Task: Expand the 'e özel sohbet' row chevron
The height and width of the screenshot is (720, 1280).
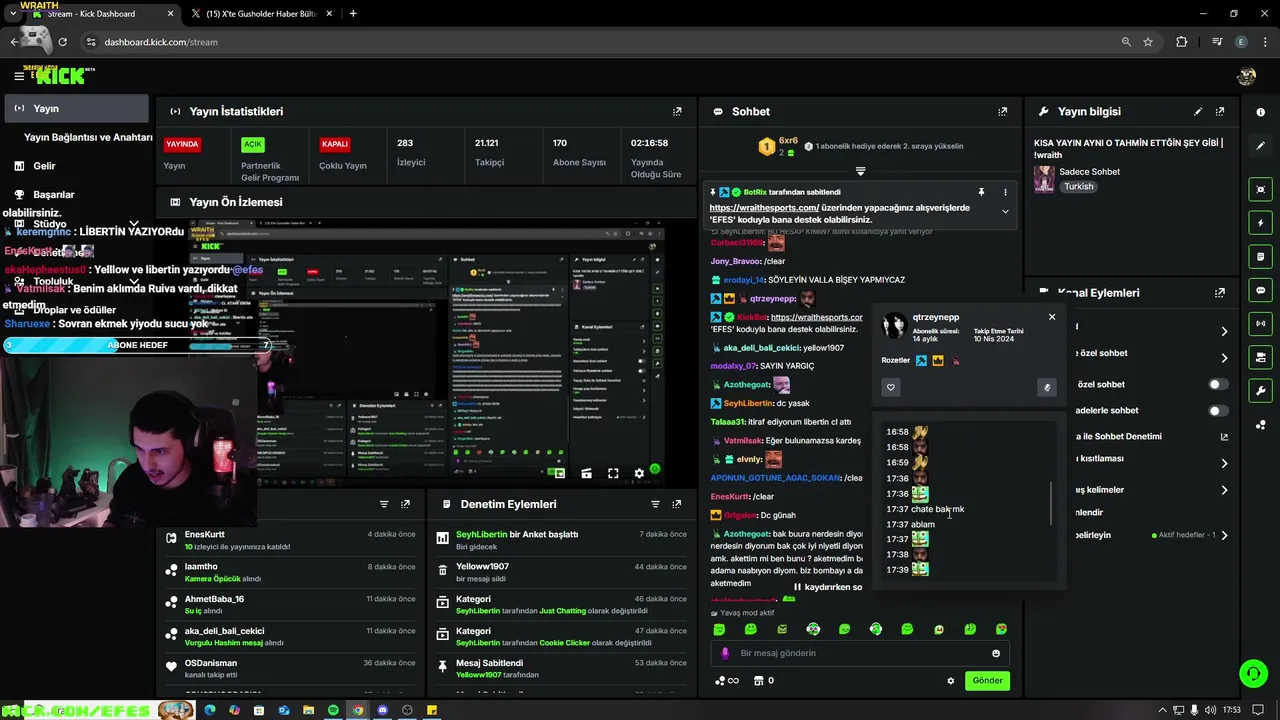Action: tap(1224, 358)
